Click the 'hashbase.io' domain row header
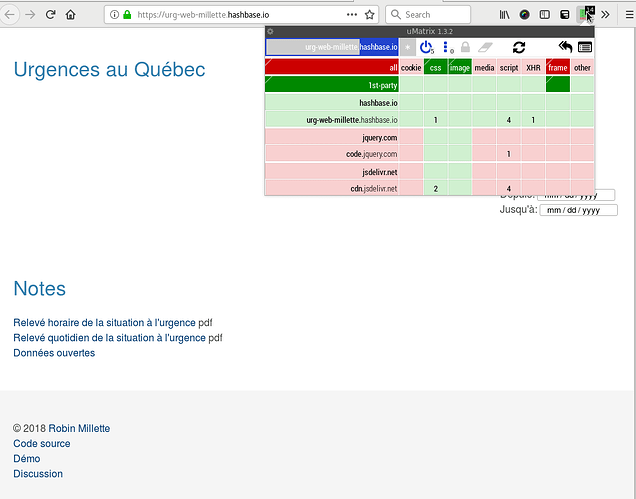Screen dimensions: 636x499 pyautogui.click(x=332, y=102)
